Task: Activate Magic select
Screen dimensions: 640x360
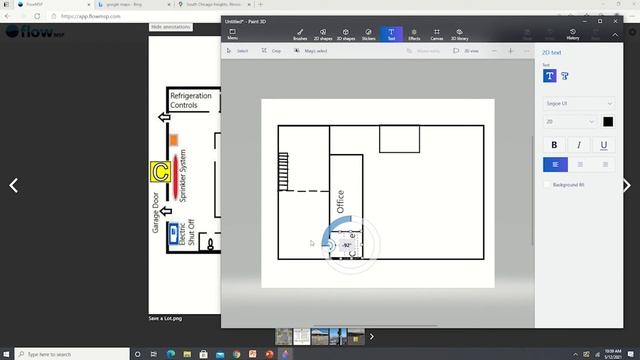Action: 311,51
